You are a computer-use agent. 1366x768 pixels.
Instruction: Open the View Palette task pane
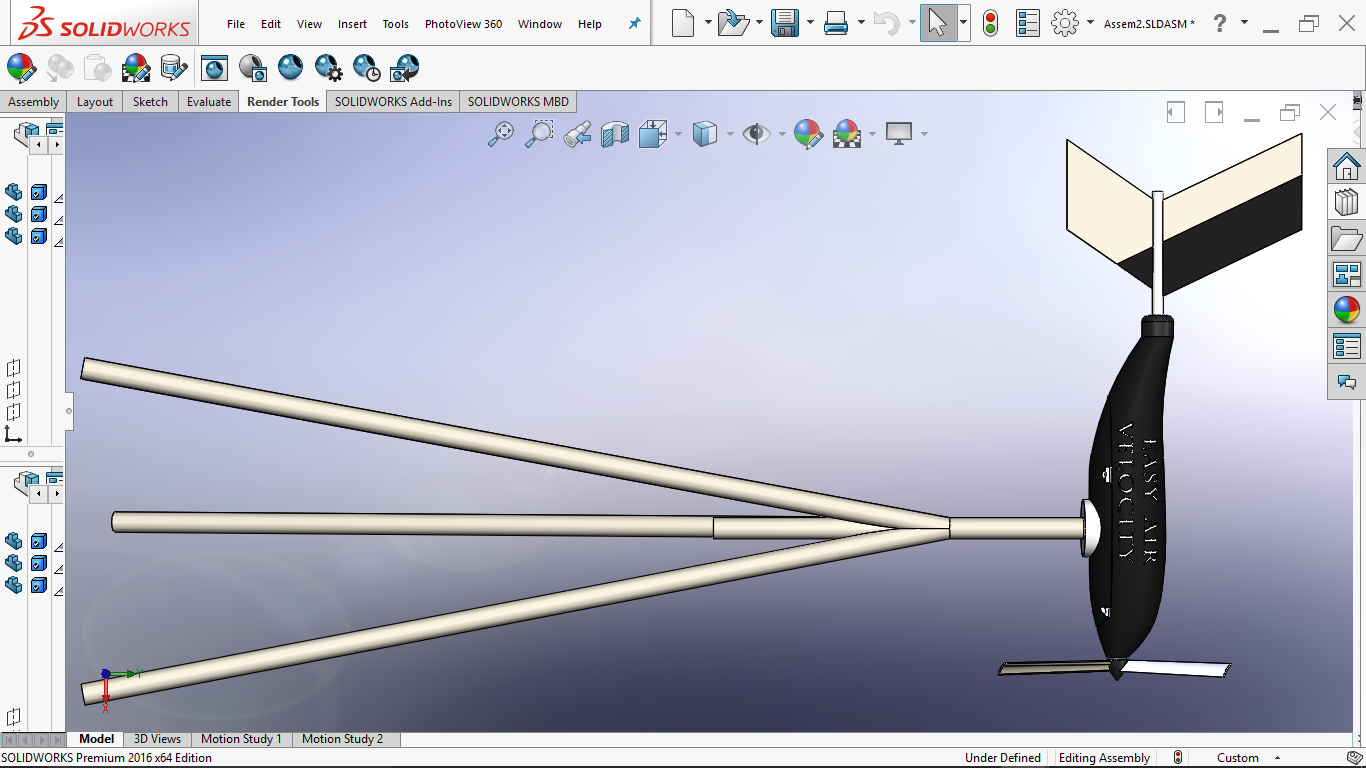click(x=1347, y=274)
